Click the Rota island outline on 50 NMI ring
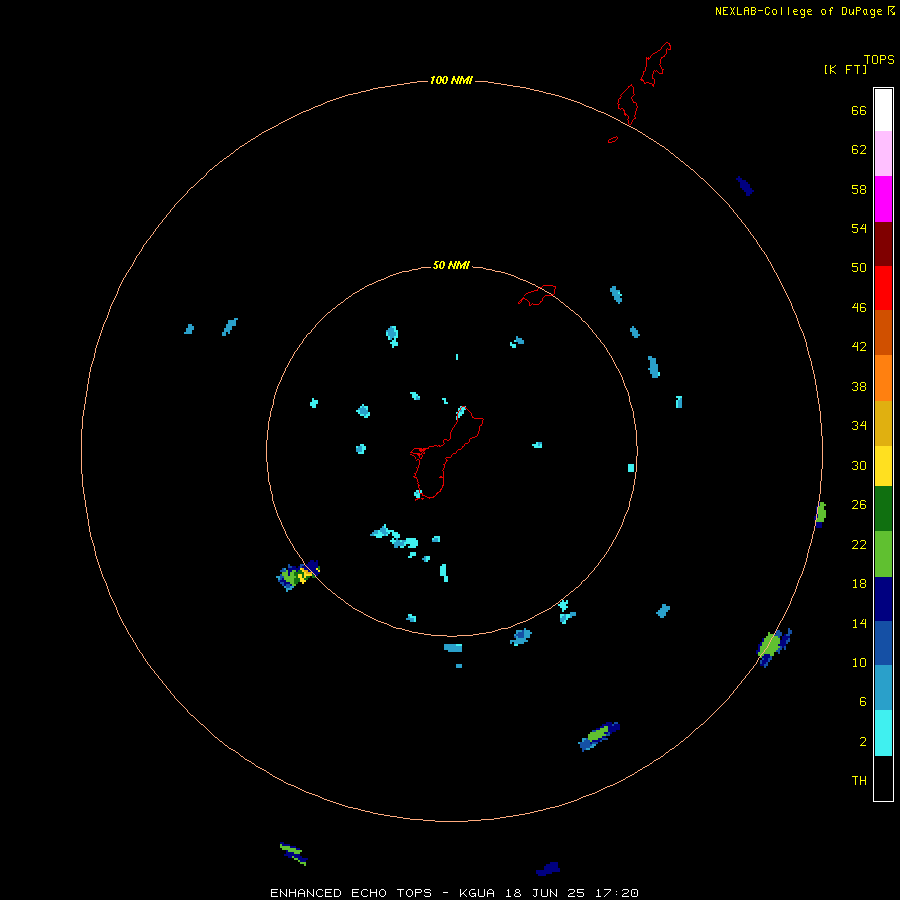 click(x=537, y=294)
